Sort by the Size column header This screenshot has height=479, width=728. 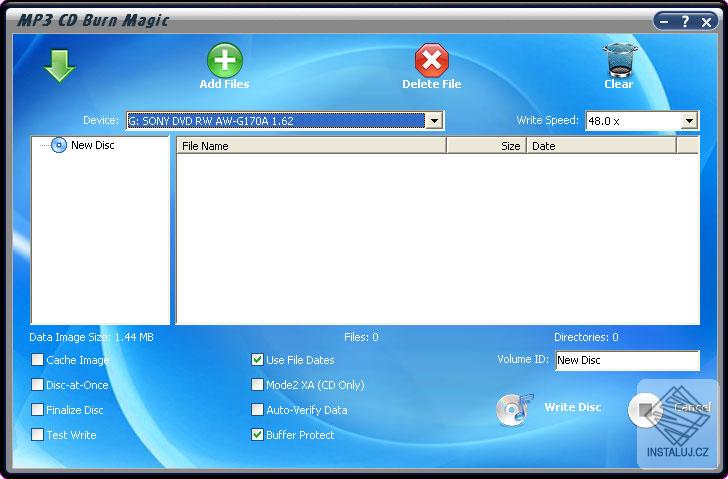(486, 146)
